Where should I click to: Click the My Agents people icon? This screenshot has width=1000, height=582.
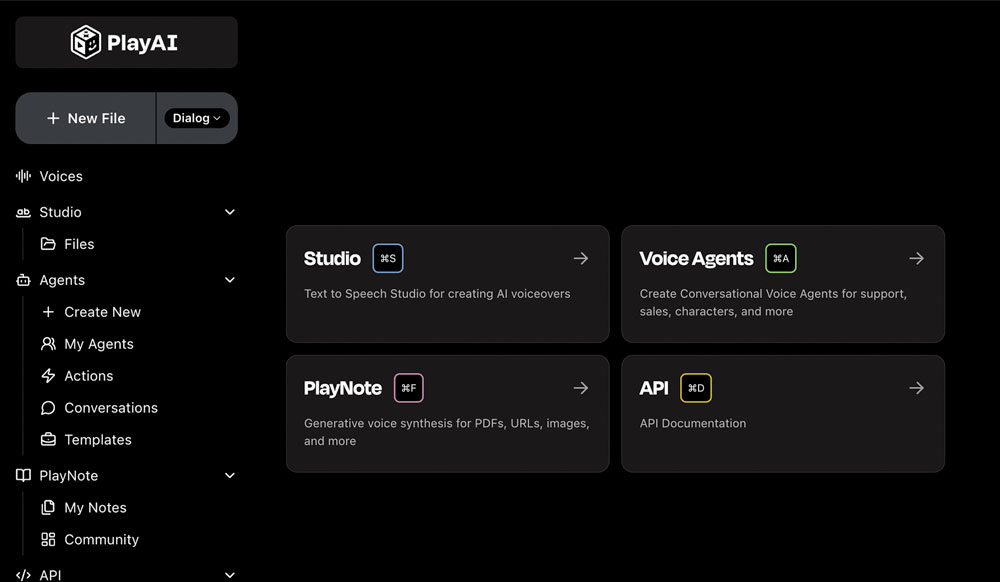click(x=48, y=344)
